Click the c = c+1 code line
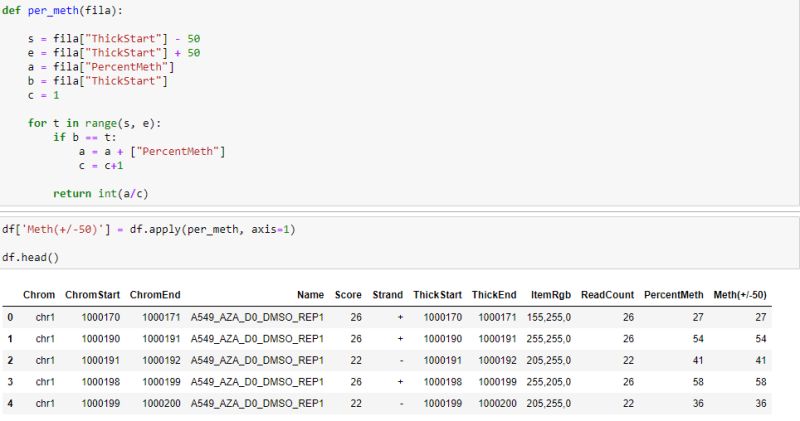The width and height of the screenshot is (800, 421). pos(101,165)
